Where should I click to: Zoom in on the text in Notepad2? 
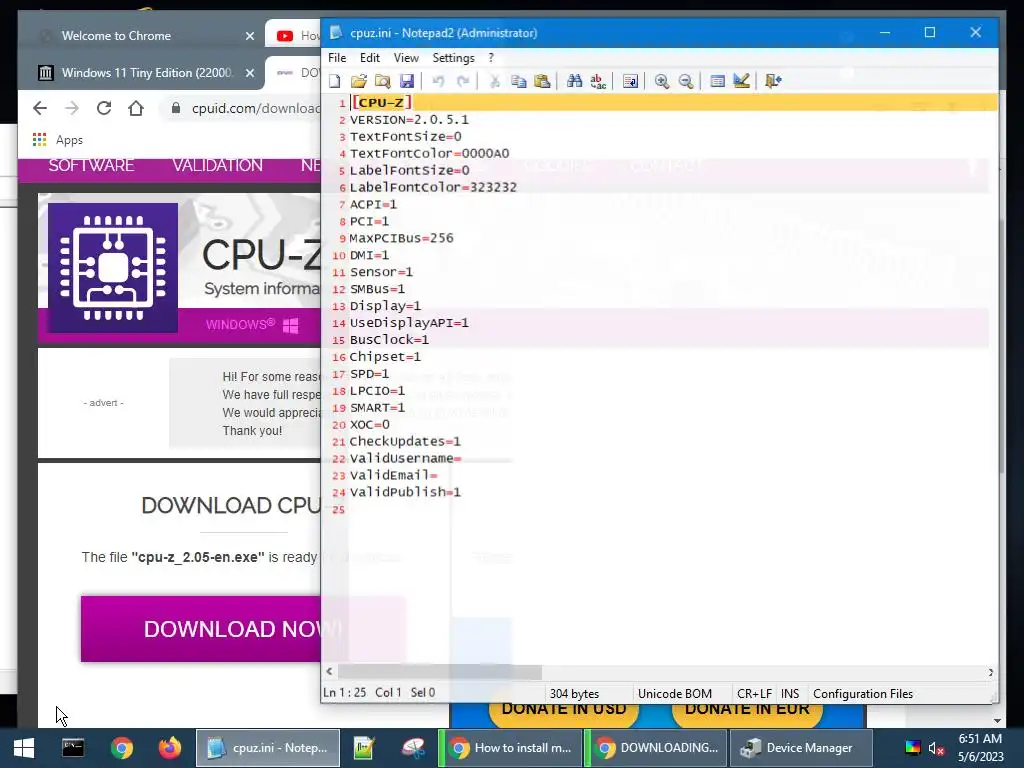click(662, 81)
